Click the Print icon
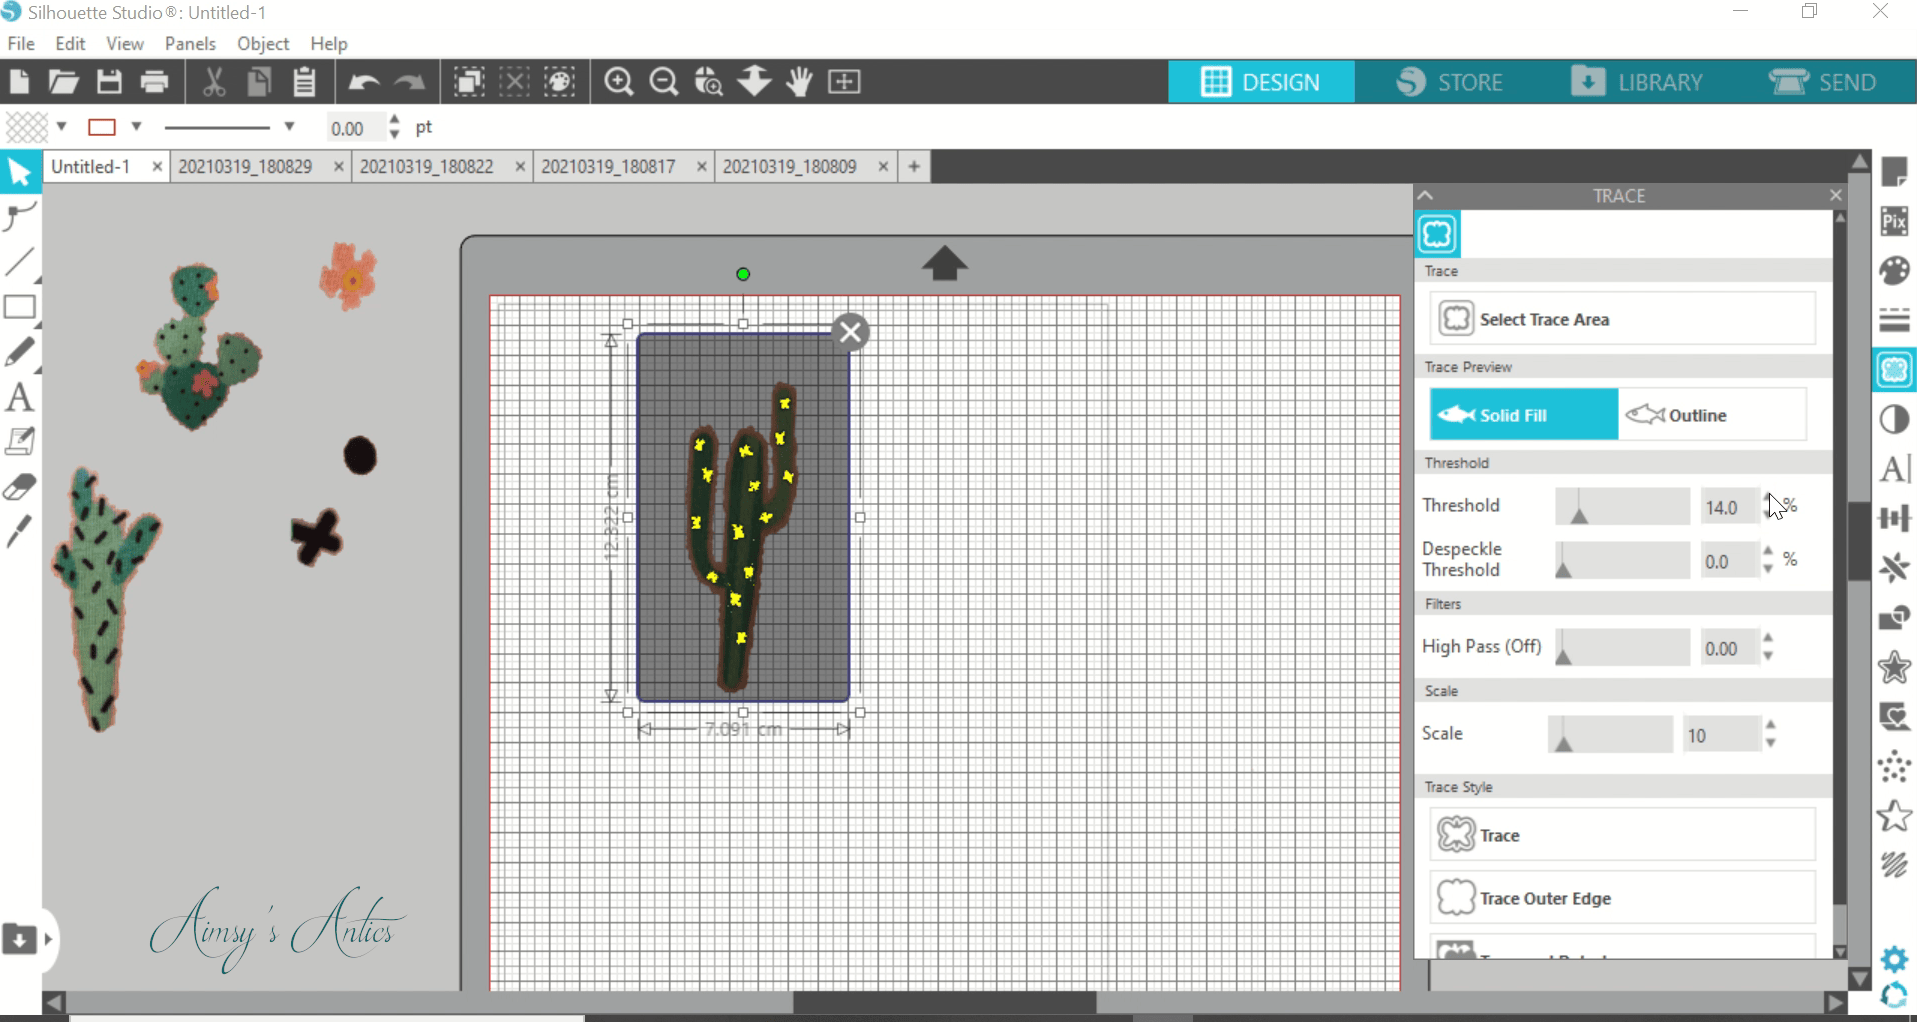This screenshot has height=1022, width=1917. point(154,82)
